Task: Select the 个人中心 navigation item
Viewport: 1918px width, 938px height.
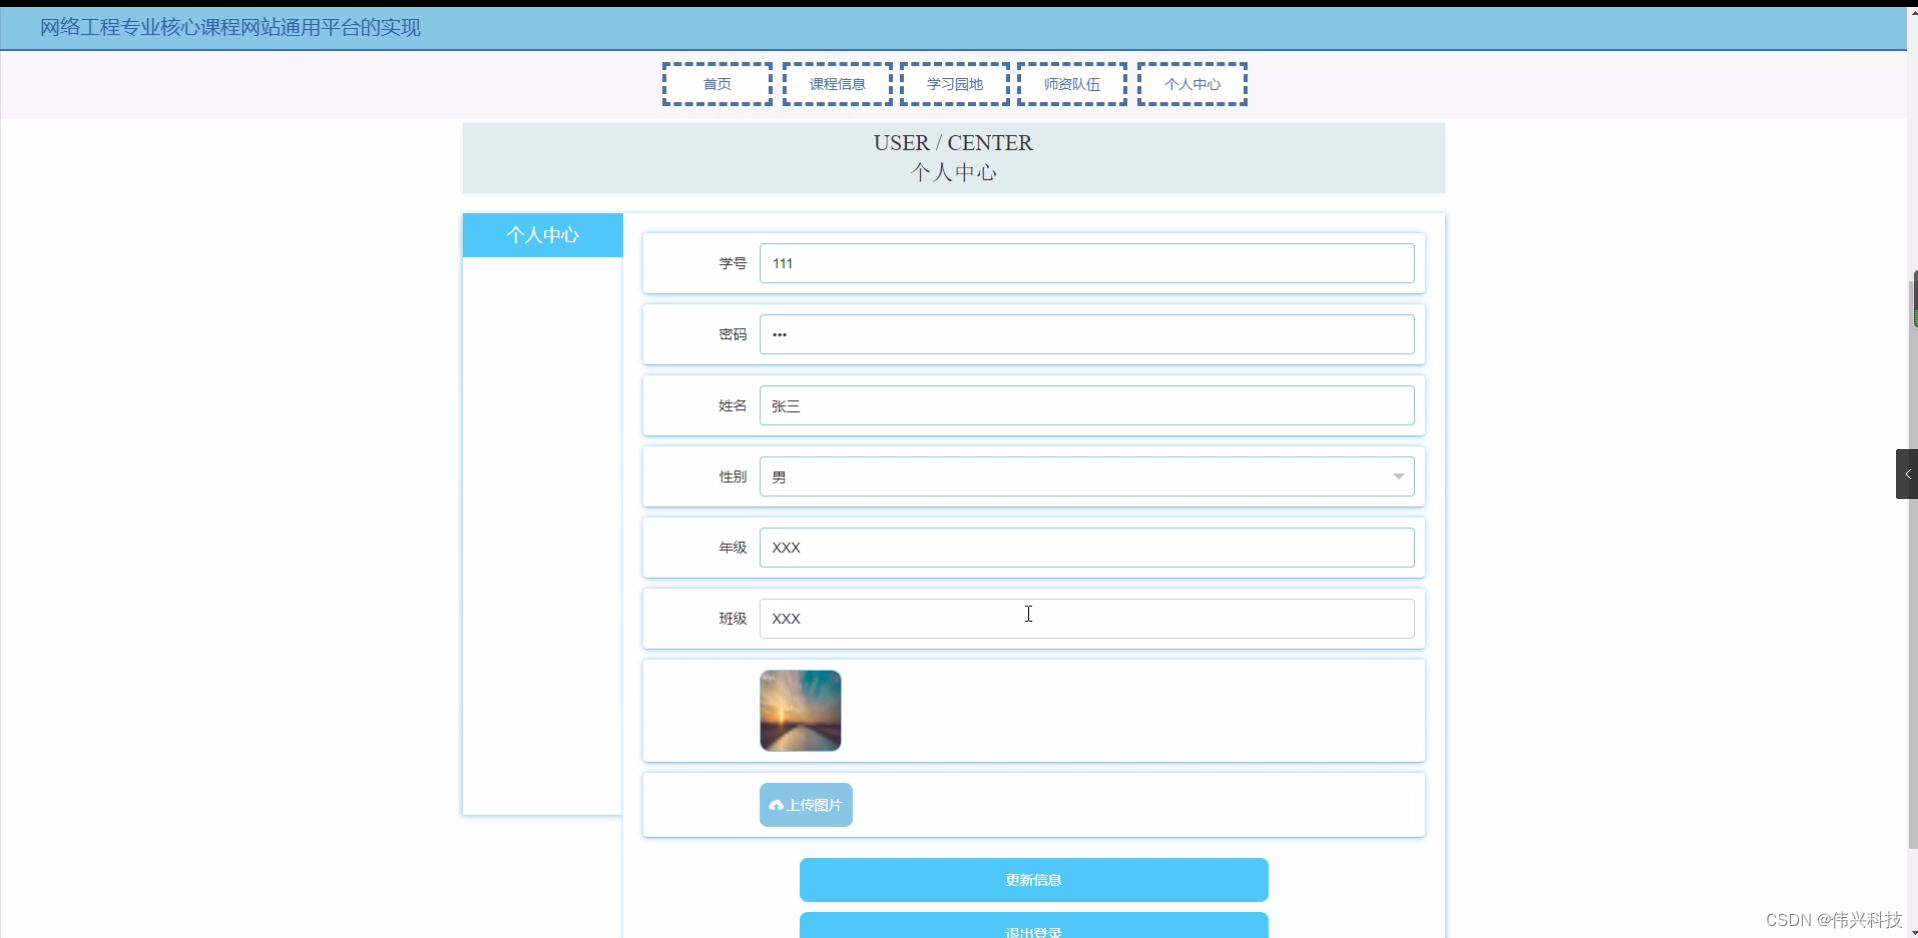Action: 1192,84
